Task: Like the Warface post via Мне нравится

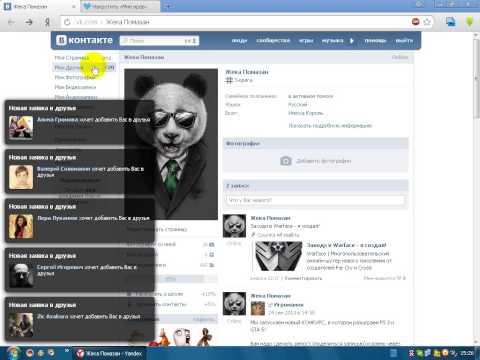Action: point(384,278)
